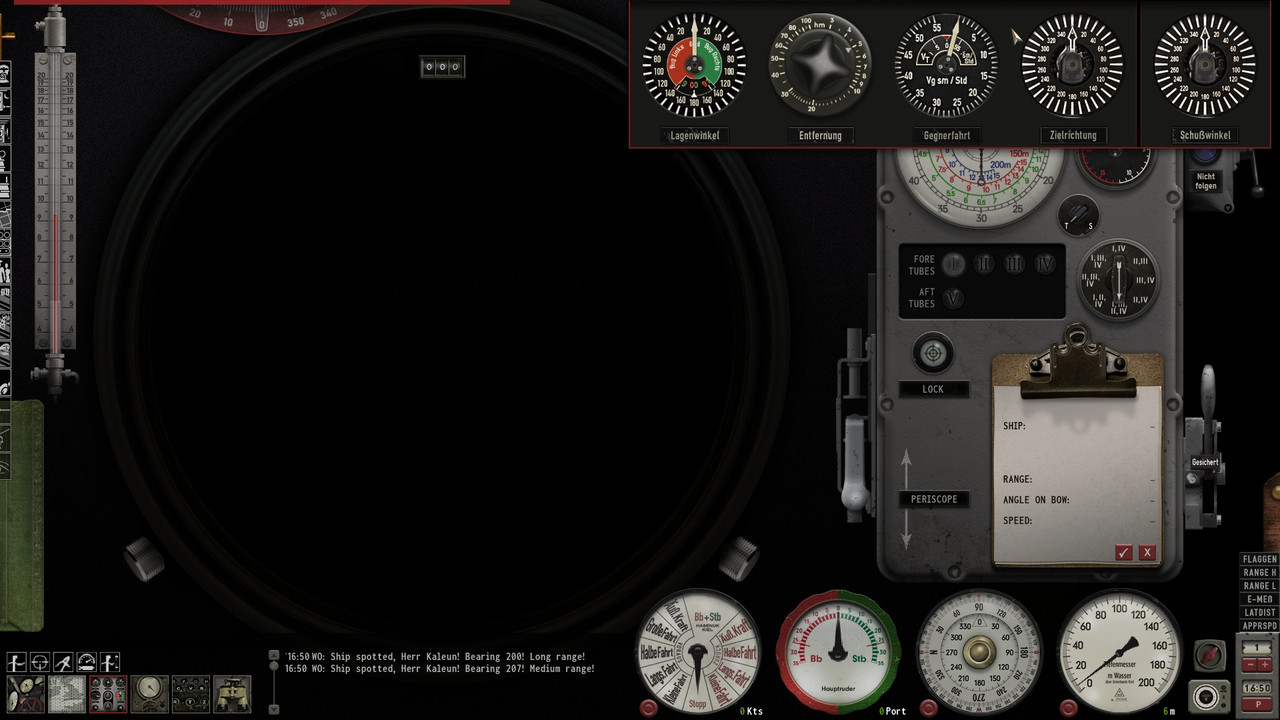This screenshot has width=1280, height=720.
Task: Select fore torpedo tube III
Action: [x=1015, y=264]
